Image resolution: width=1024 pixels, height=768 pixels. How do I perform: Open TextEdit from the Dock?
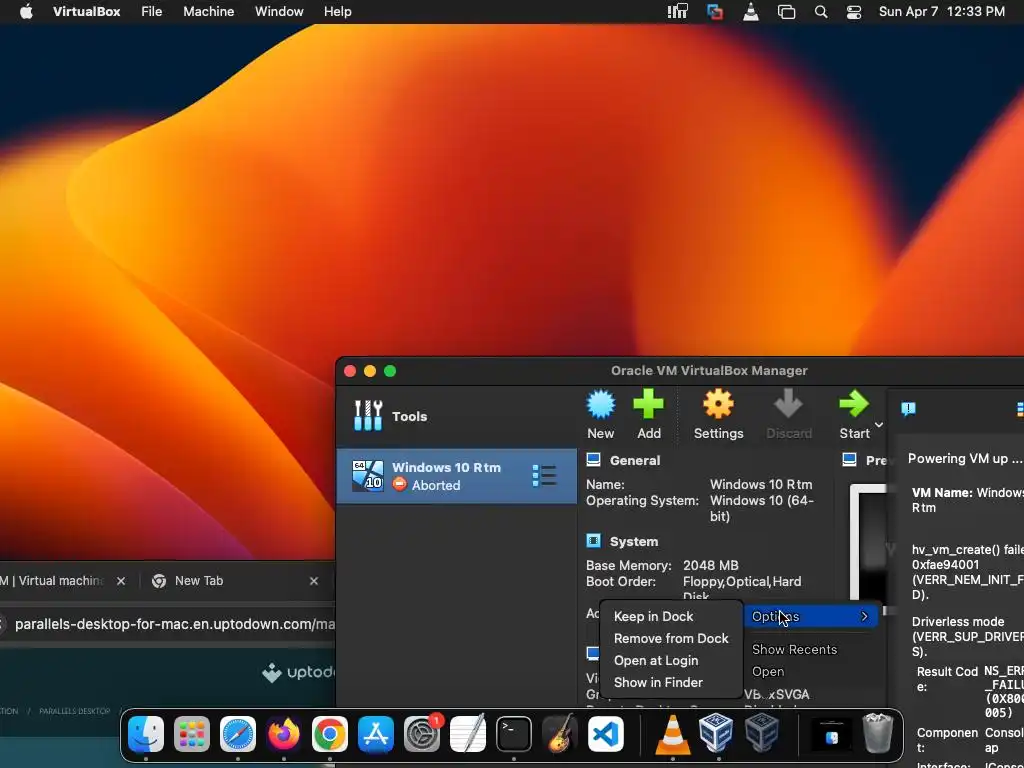(468, 733)
